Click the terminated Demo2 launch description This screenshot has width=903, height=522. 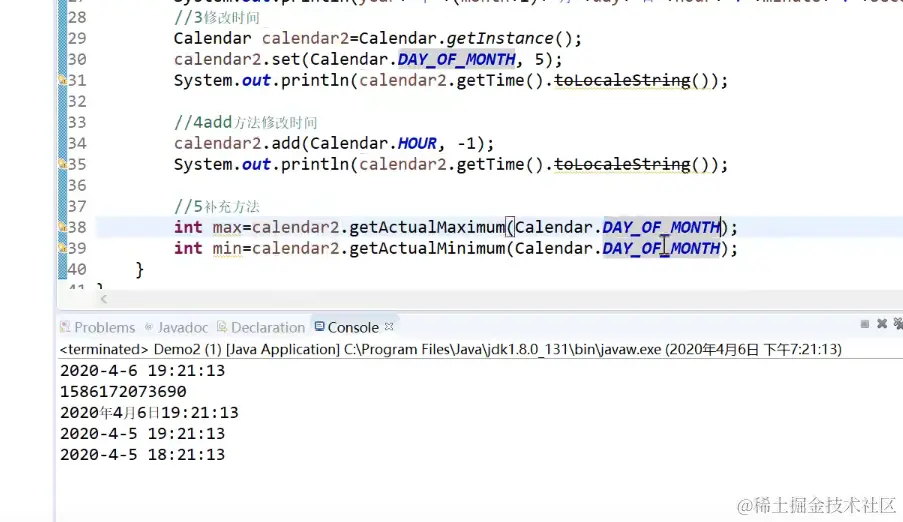tap(450, 349)
